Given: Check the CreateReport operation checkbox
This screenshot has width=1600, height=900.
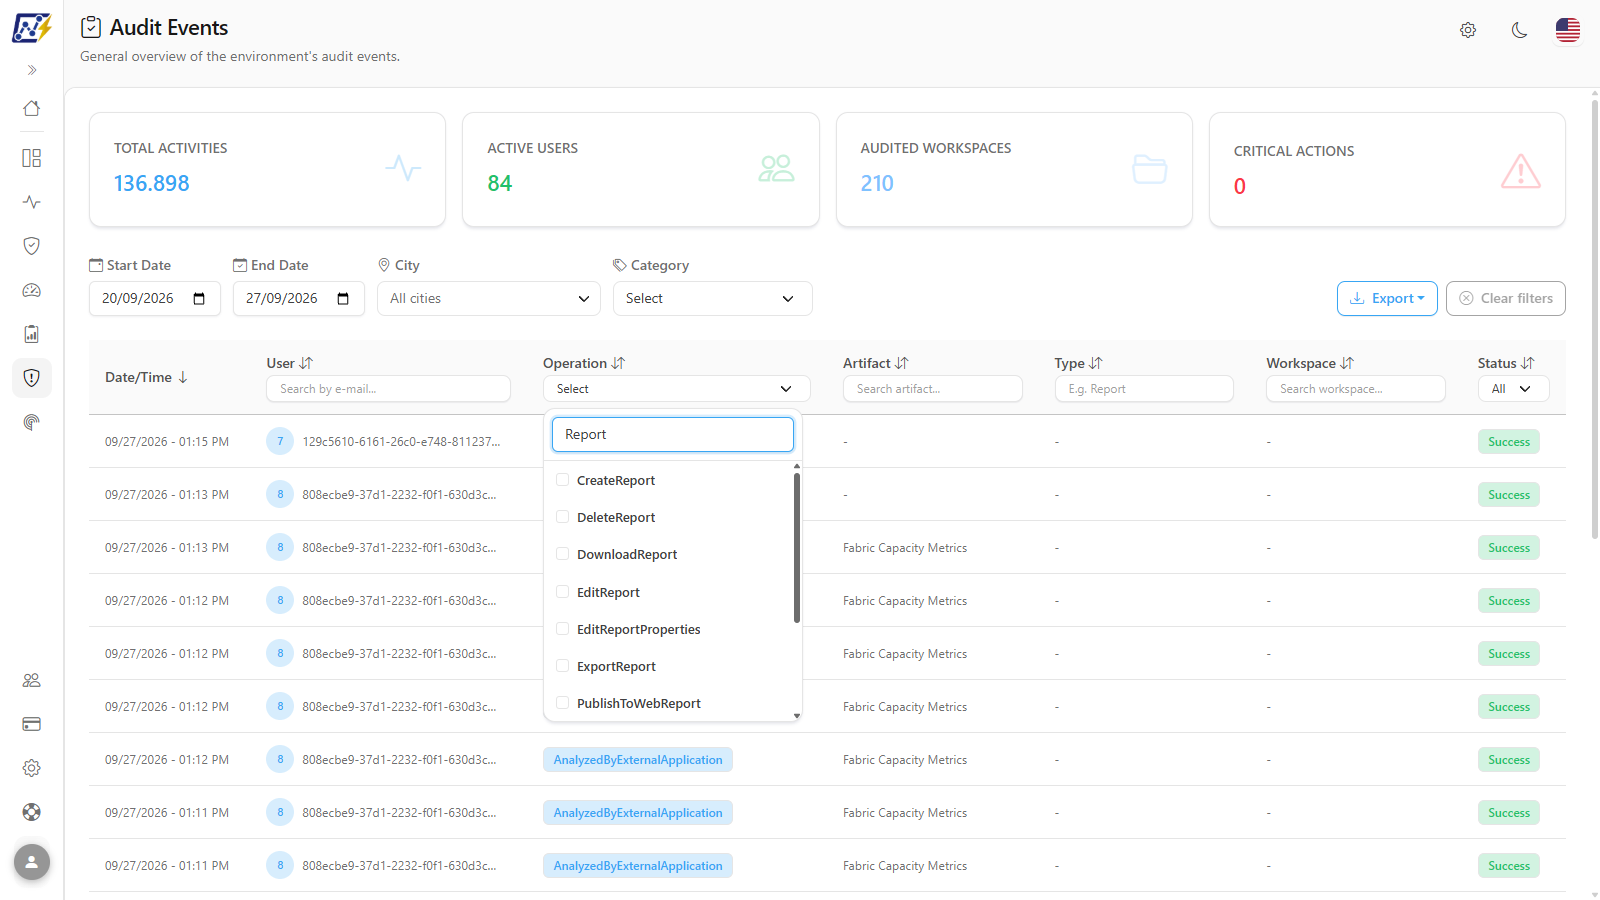Looking at the screenshot, I should 562,480.
